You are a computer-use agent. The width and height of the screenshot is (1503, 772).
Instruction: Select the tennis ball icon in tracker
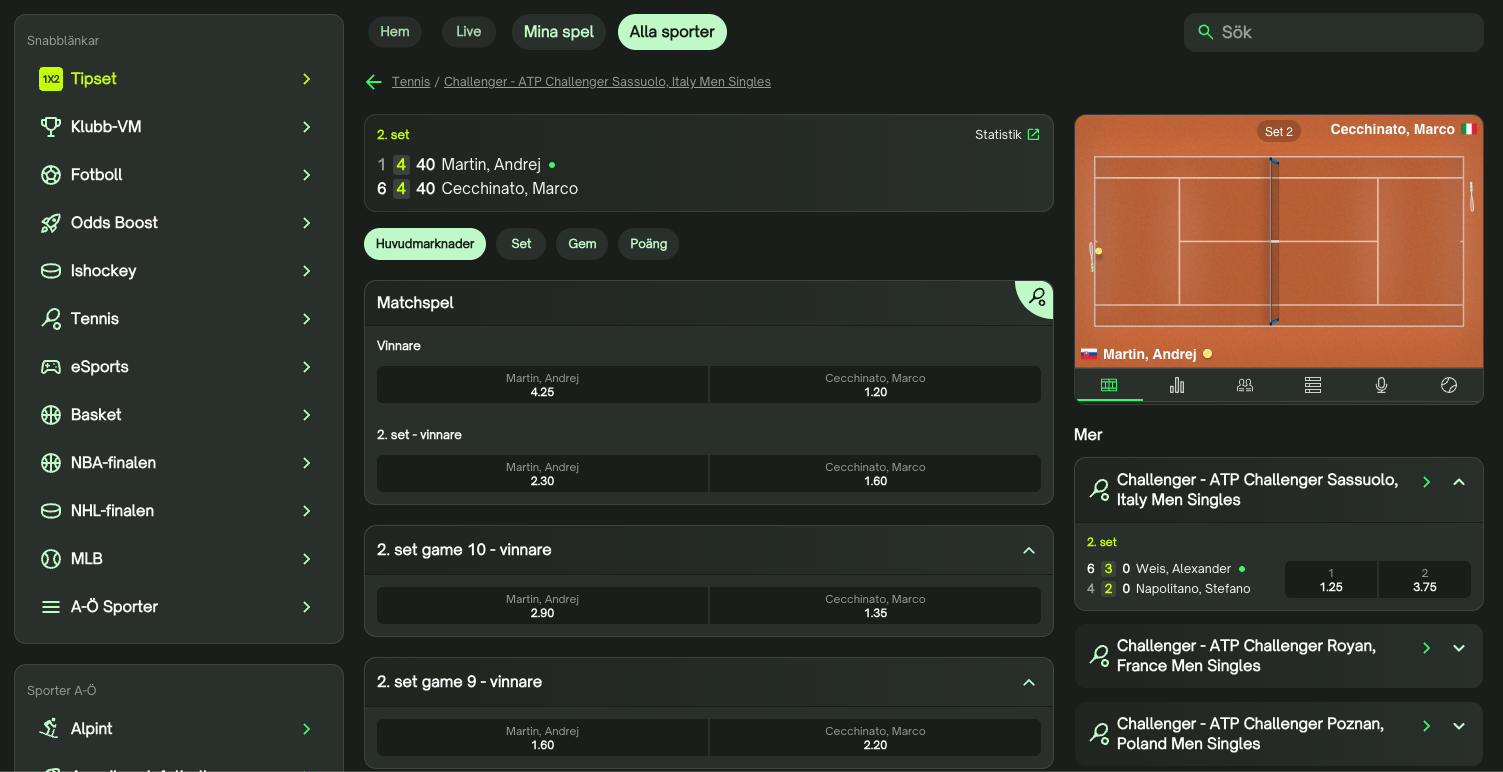[x=1449, y=385]
